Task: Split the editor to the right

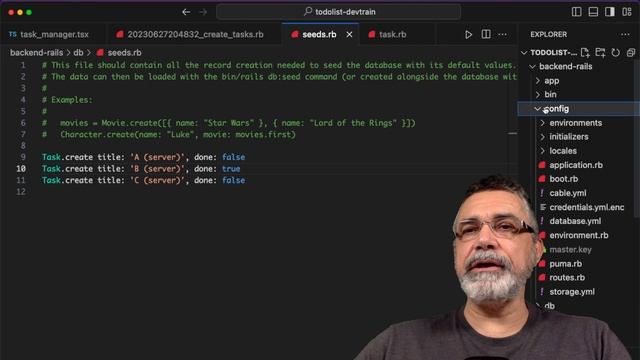Action: pos(486,34)
